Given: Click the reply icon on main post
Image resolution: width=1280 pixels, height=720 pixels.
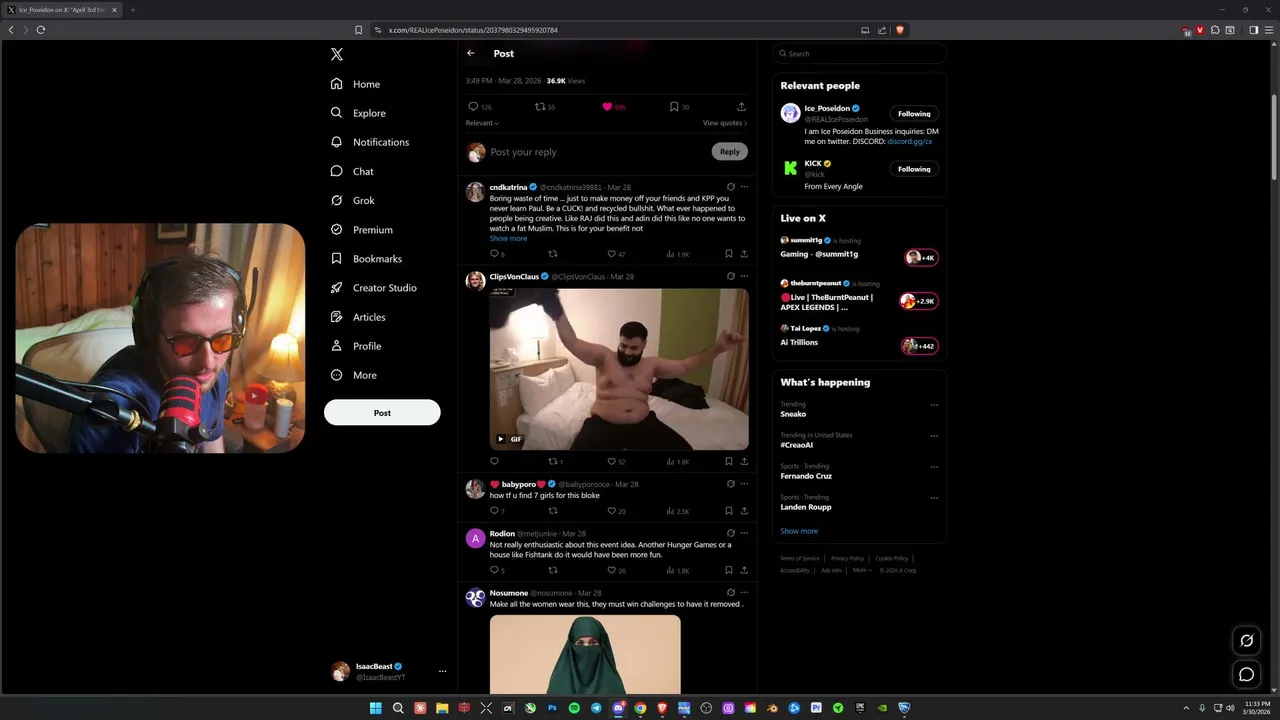Looking at the screenshot, I should point(473,106).
